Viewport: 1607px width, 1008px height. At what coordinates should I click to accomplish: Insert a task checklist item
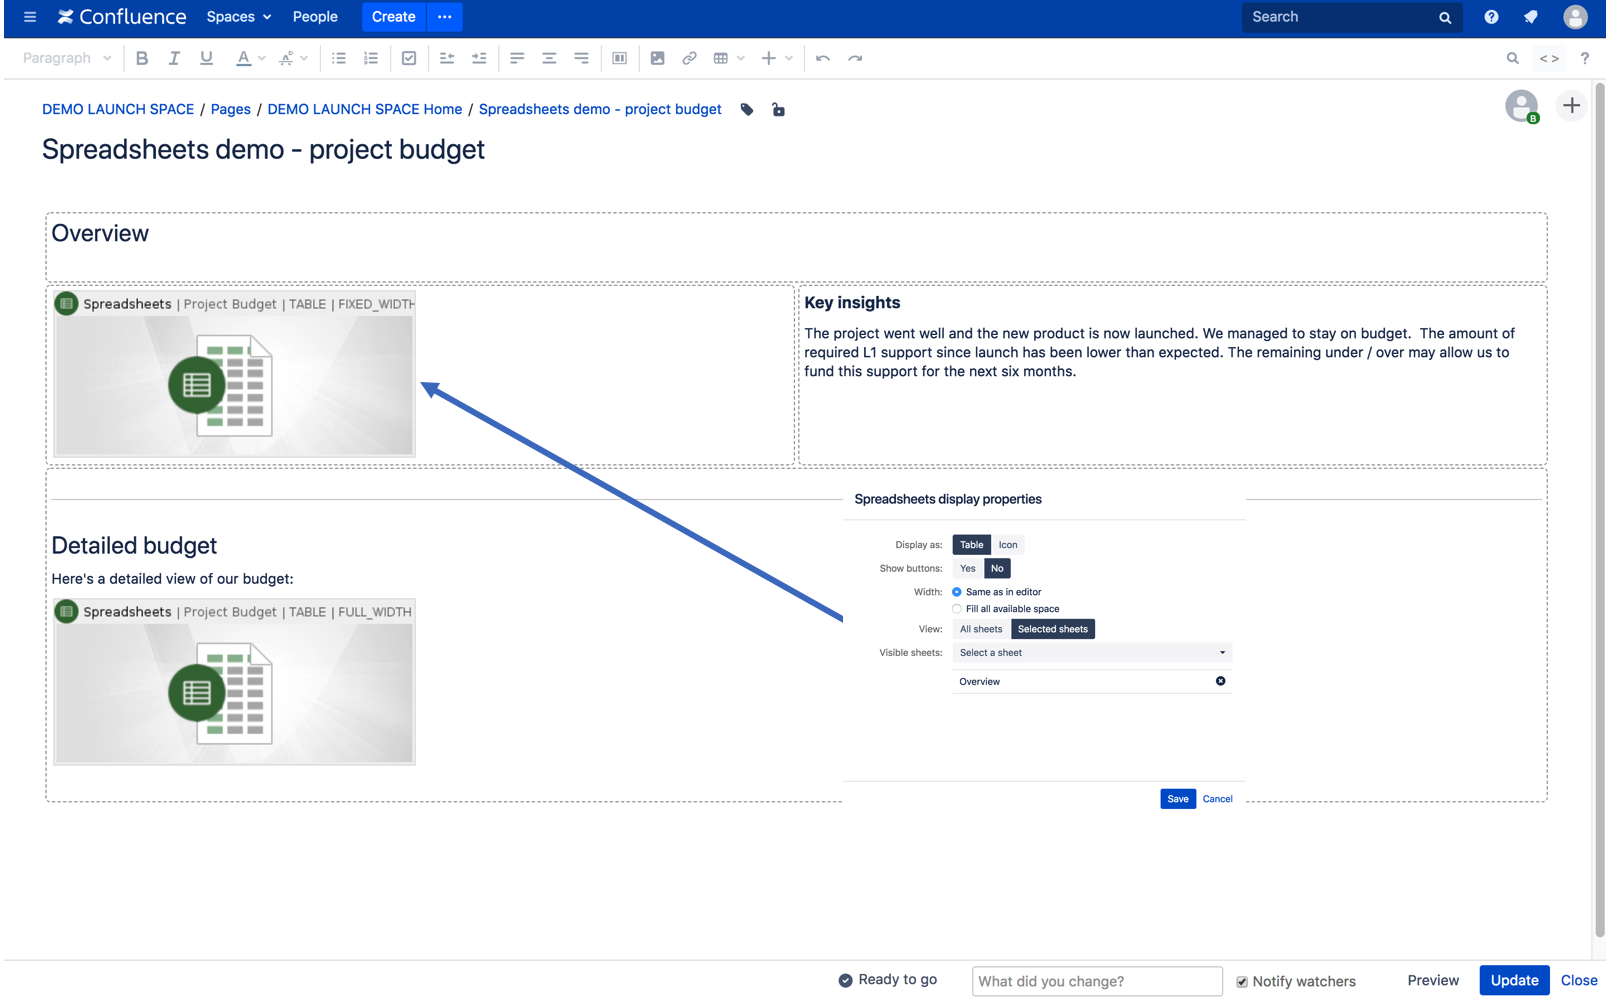pos(408,58)
